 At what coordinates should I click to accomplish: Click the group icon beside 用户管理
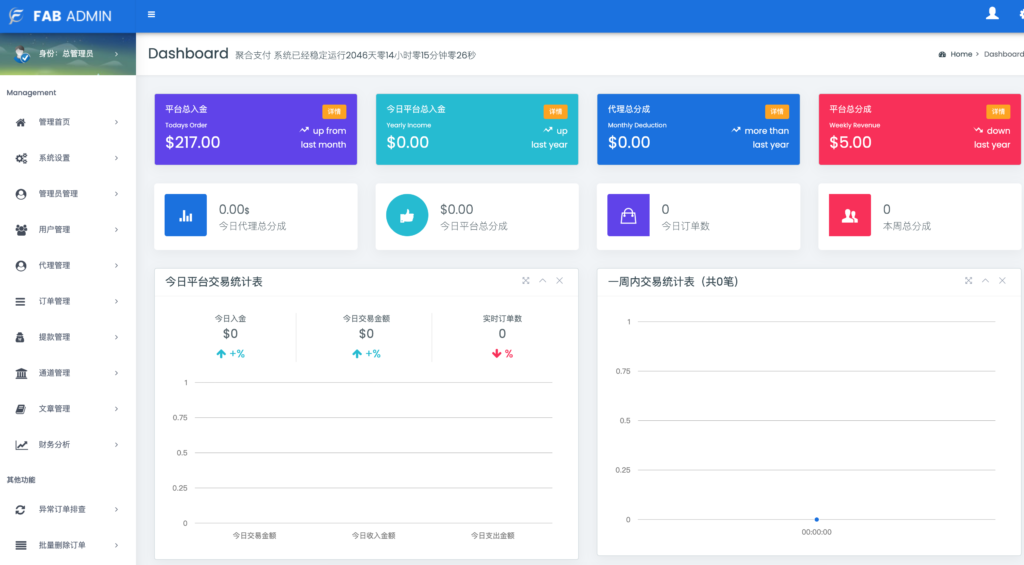pyautogui.click(x=21, y=230)
